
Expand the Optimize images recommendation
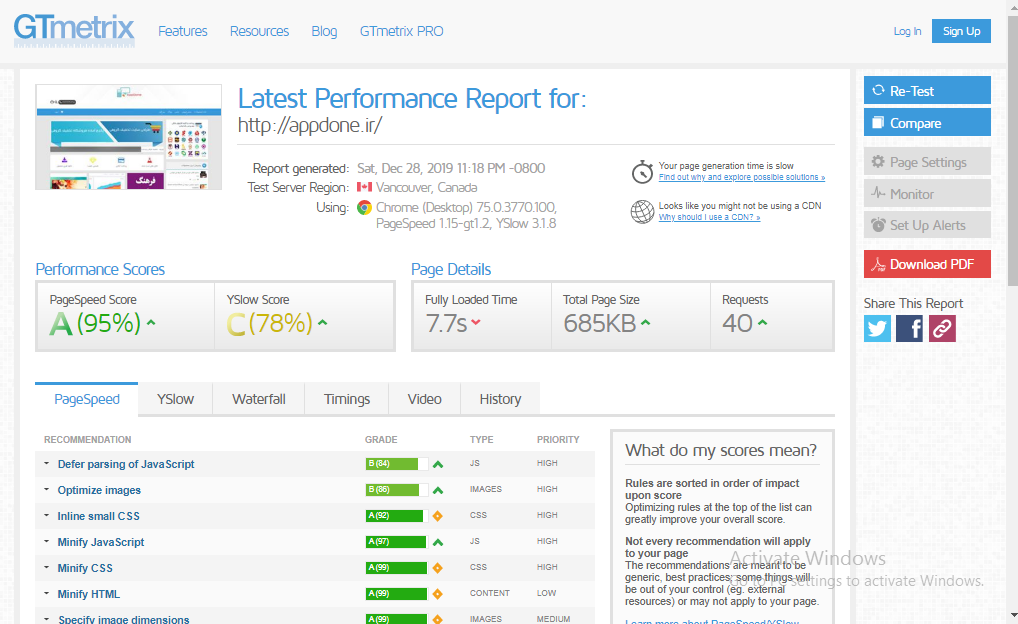pos(99,490)
